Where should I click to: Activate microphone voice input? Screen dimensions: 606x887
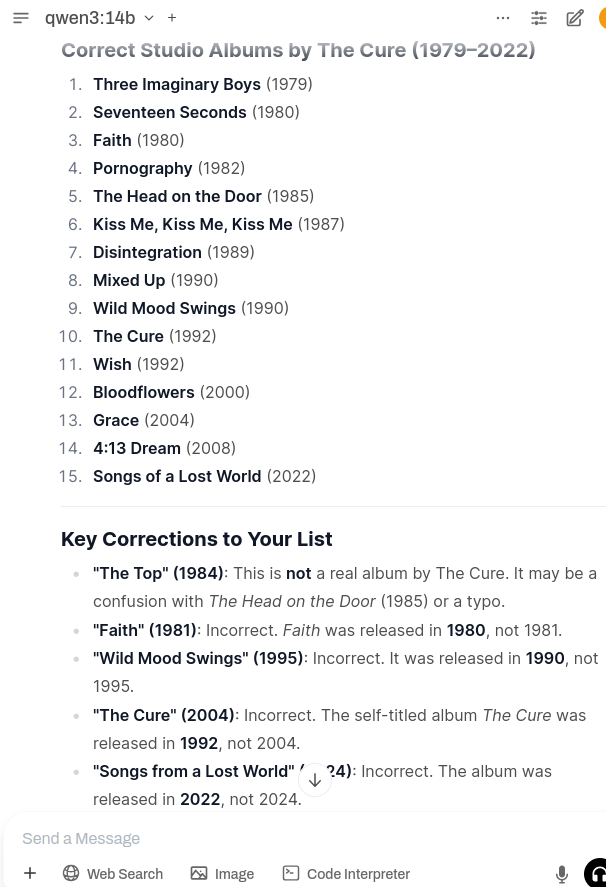(x=561, y=873)
